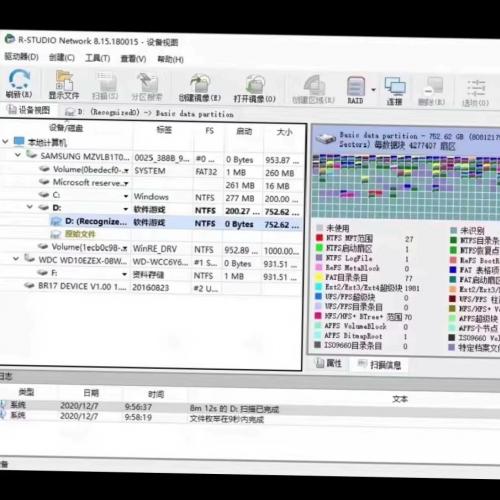Open the dropdown arrow on C: row
Viewport: 500px width, 500px height.
point(126,196)
